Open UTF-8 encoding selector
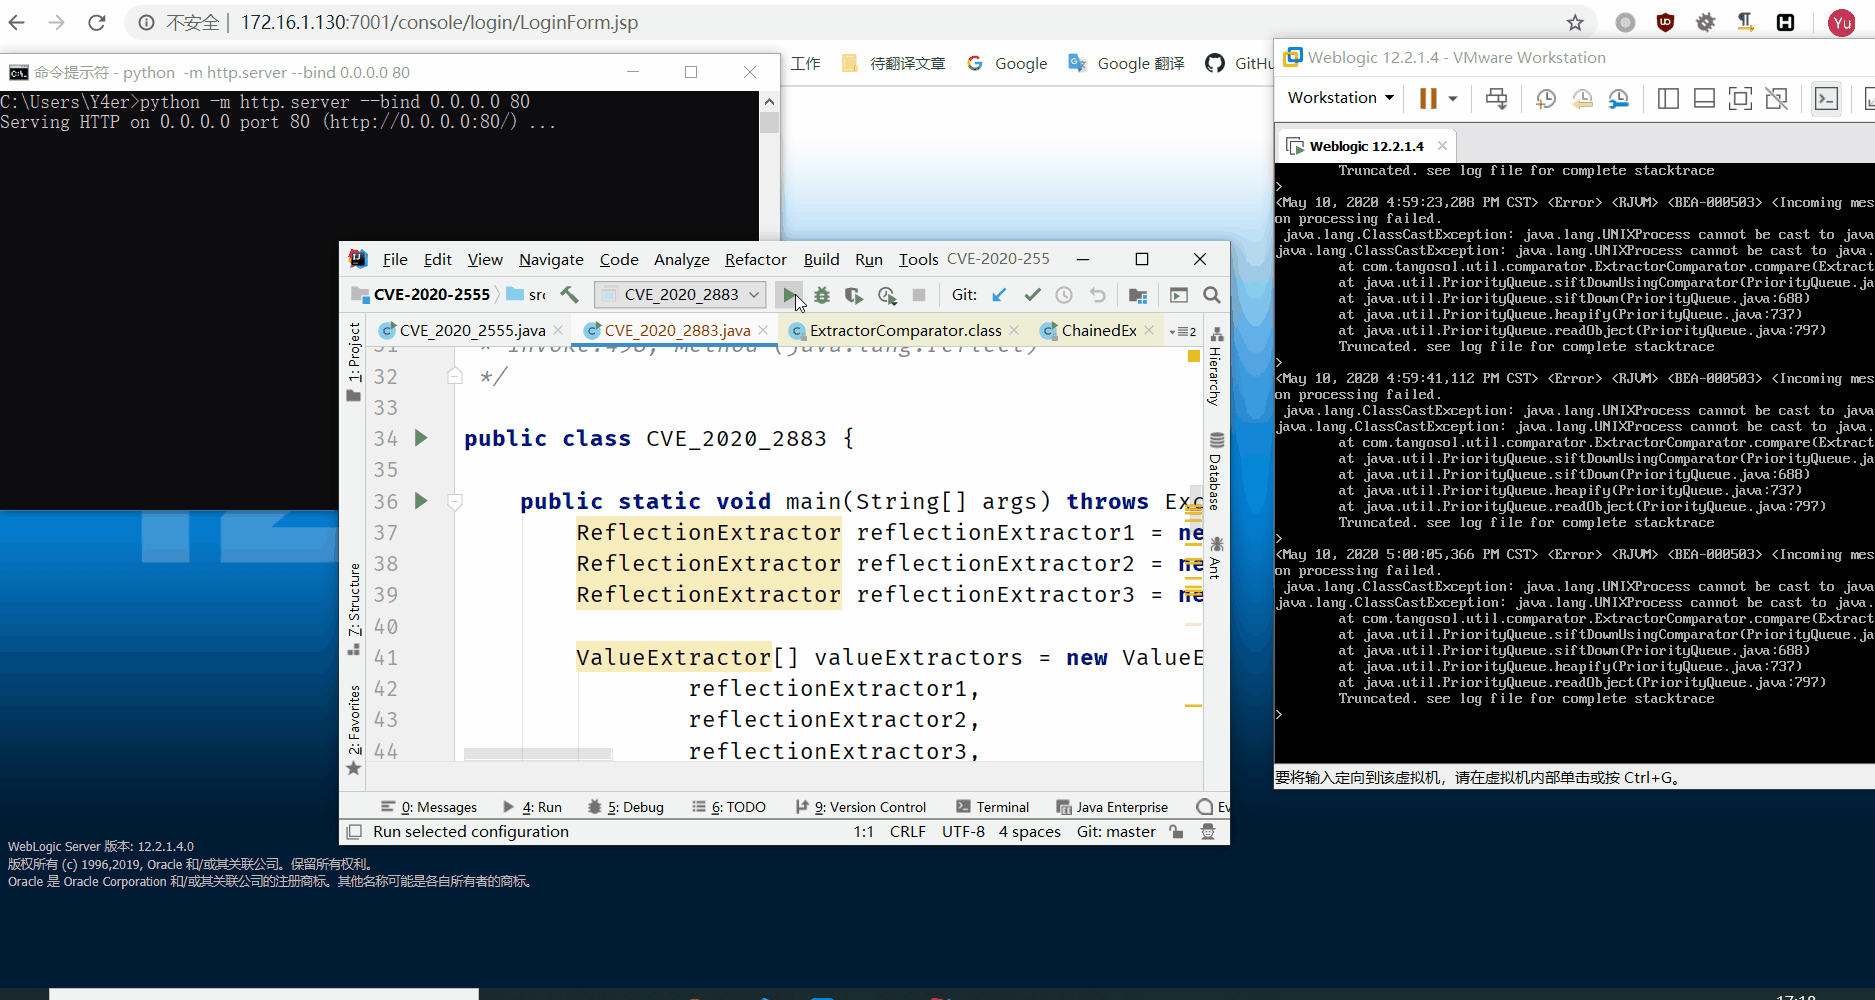The width and height of the screenshot is (1875, 1000). coord(963,832)
